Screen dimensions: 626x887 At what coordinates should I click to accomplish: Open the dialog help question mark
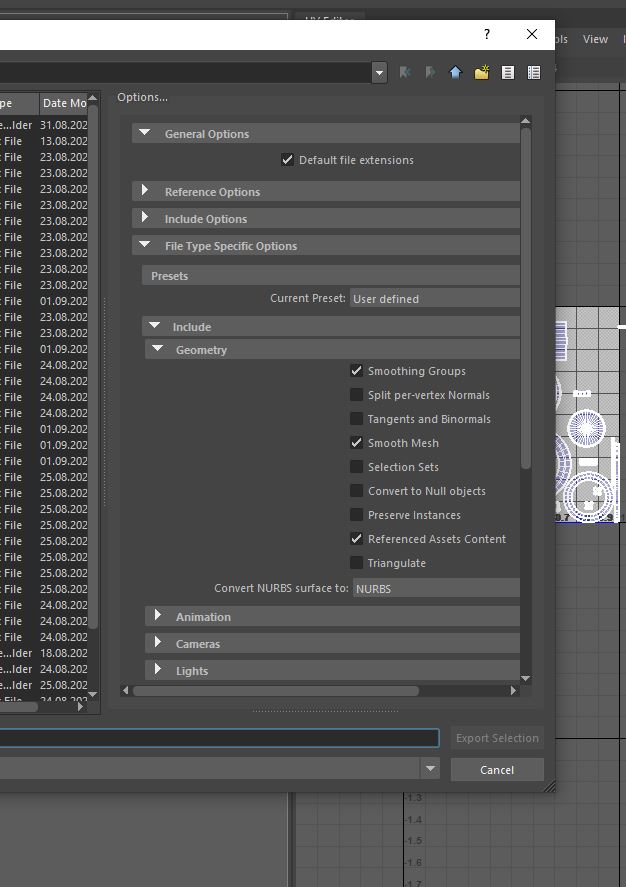click(x=487, y=34)
